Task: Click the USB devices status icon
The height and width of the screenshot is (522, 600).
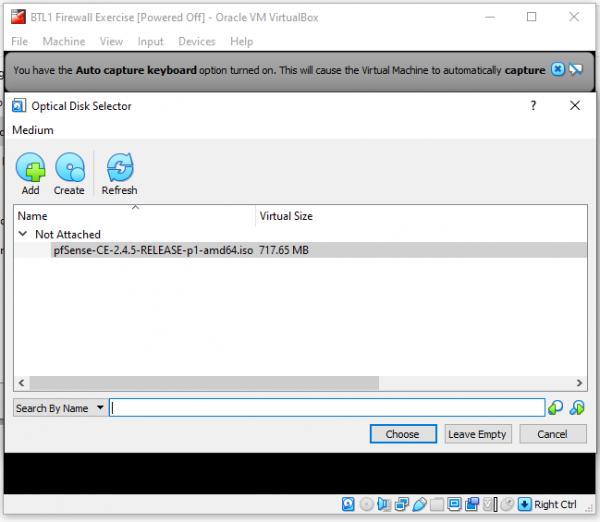Action: [x=419, y=504]
